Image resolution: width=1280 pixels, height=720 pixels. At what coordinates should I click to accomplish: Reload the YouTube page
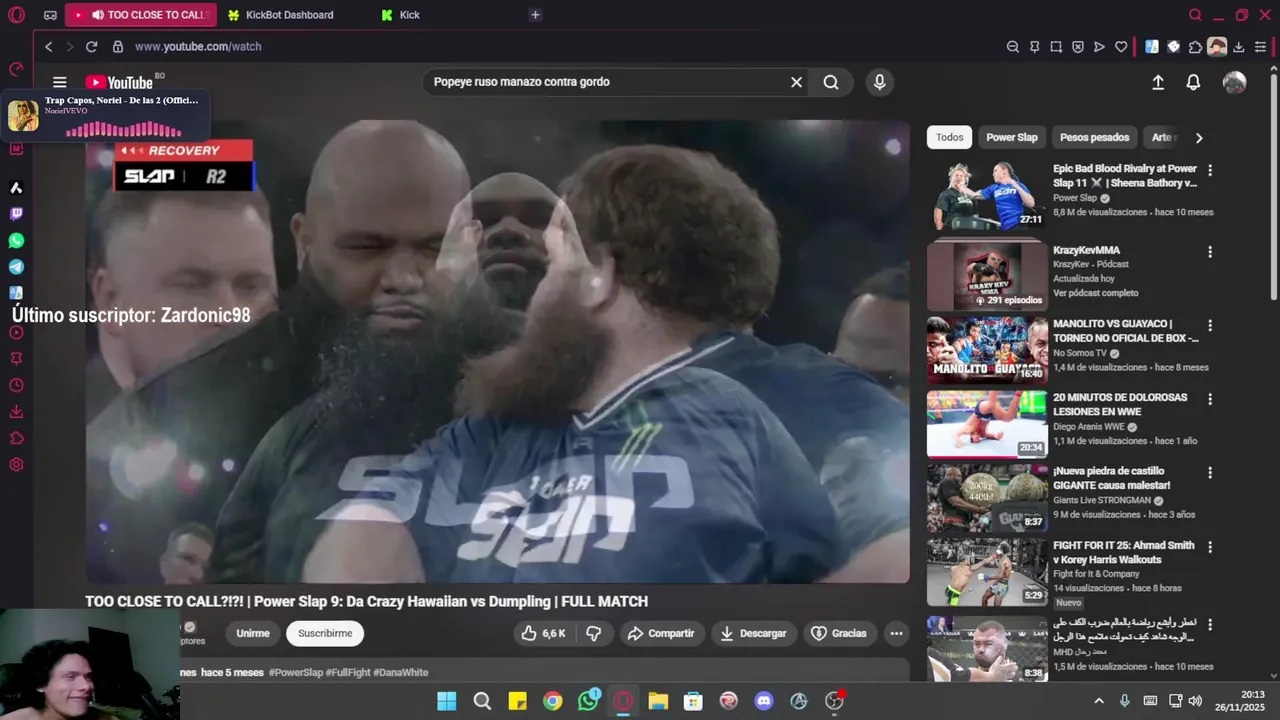[x=91, y=47]
